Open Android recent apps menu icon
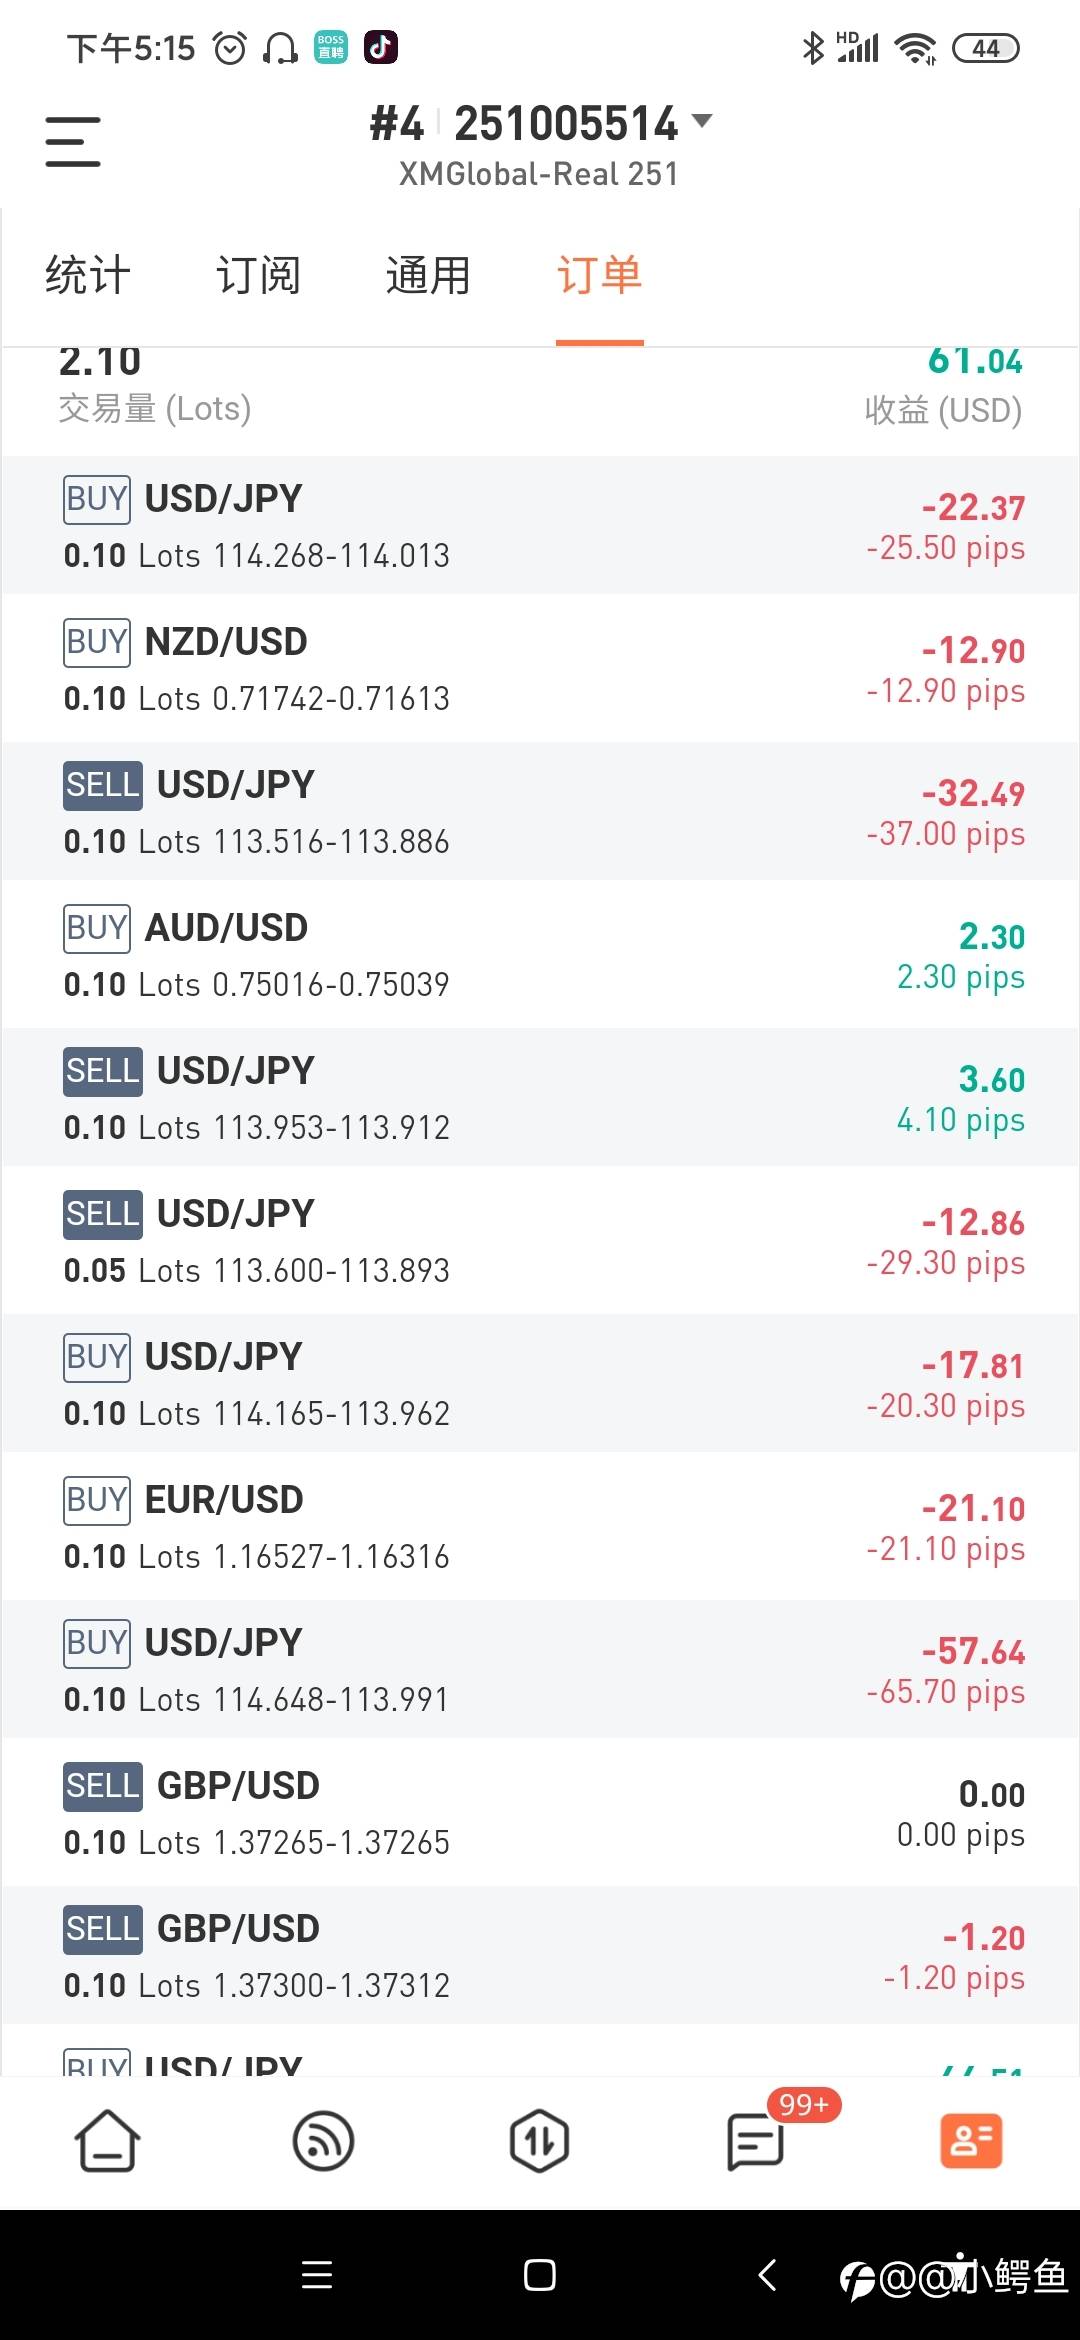This screenshot has width=1080, height=2340. click(317, 2275)
